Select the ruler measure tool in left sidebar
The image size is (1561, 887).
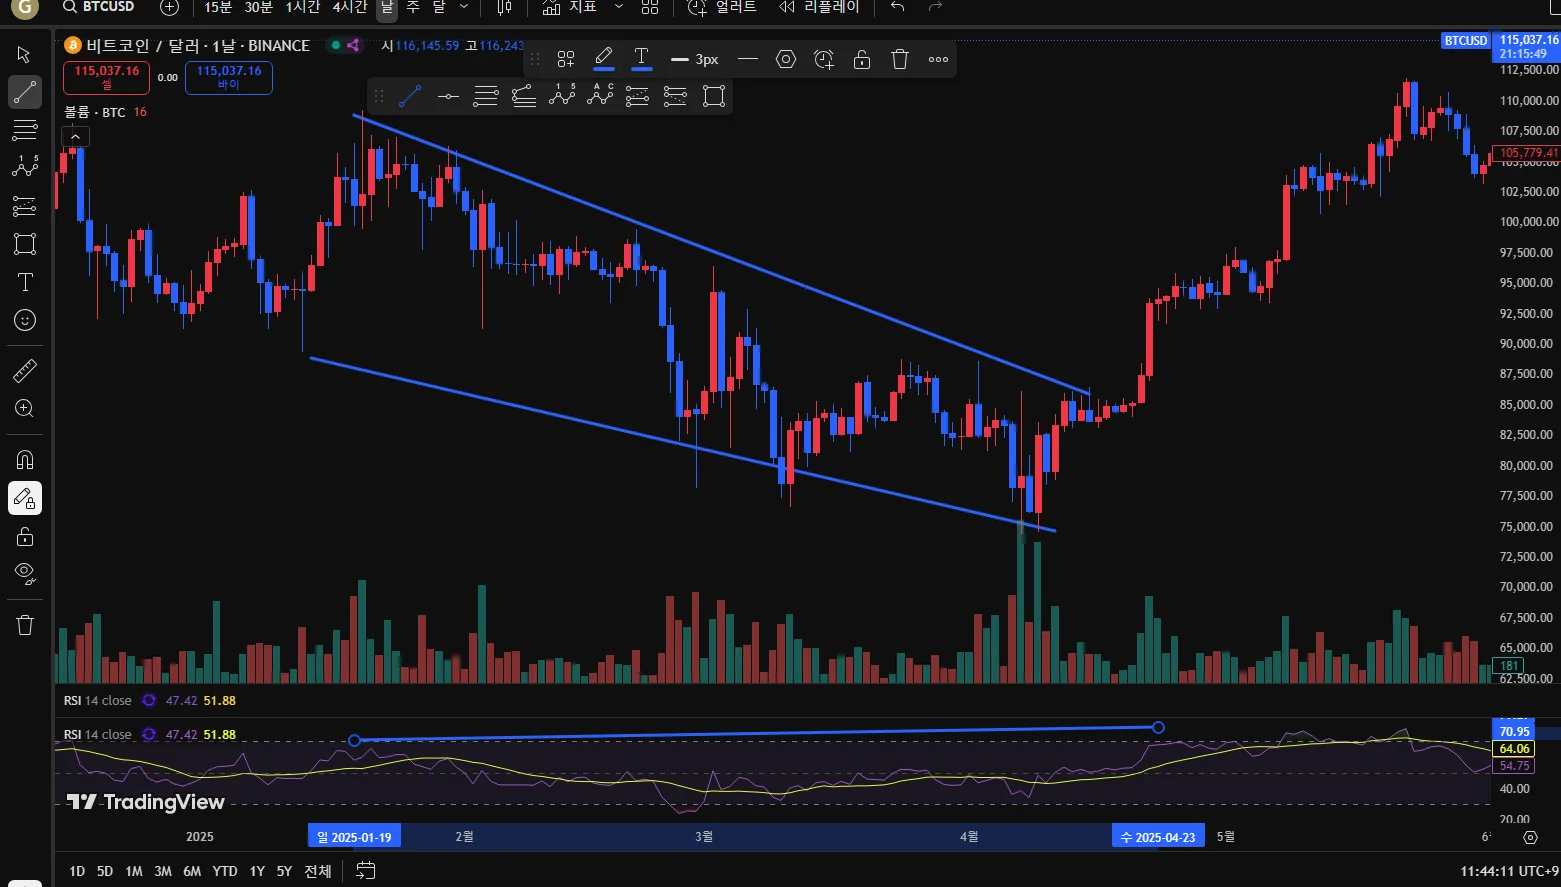point(25,372)
